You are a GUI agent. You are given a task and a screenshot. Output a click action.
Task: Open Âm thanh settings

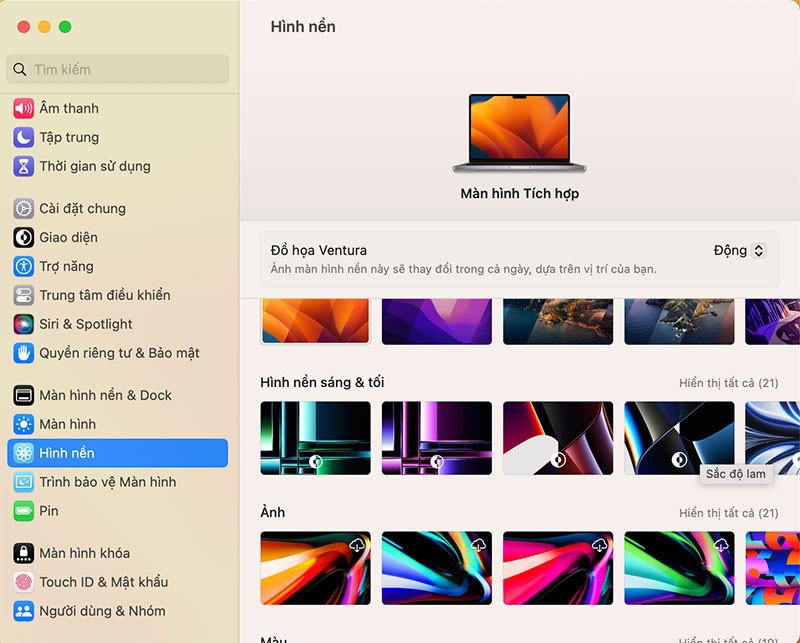(x=117, y=108)
